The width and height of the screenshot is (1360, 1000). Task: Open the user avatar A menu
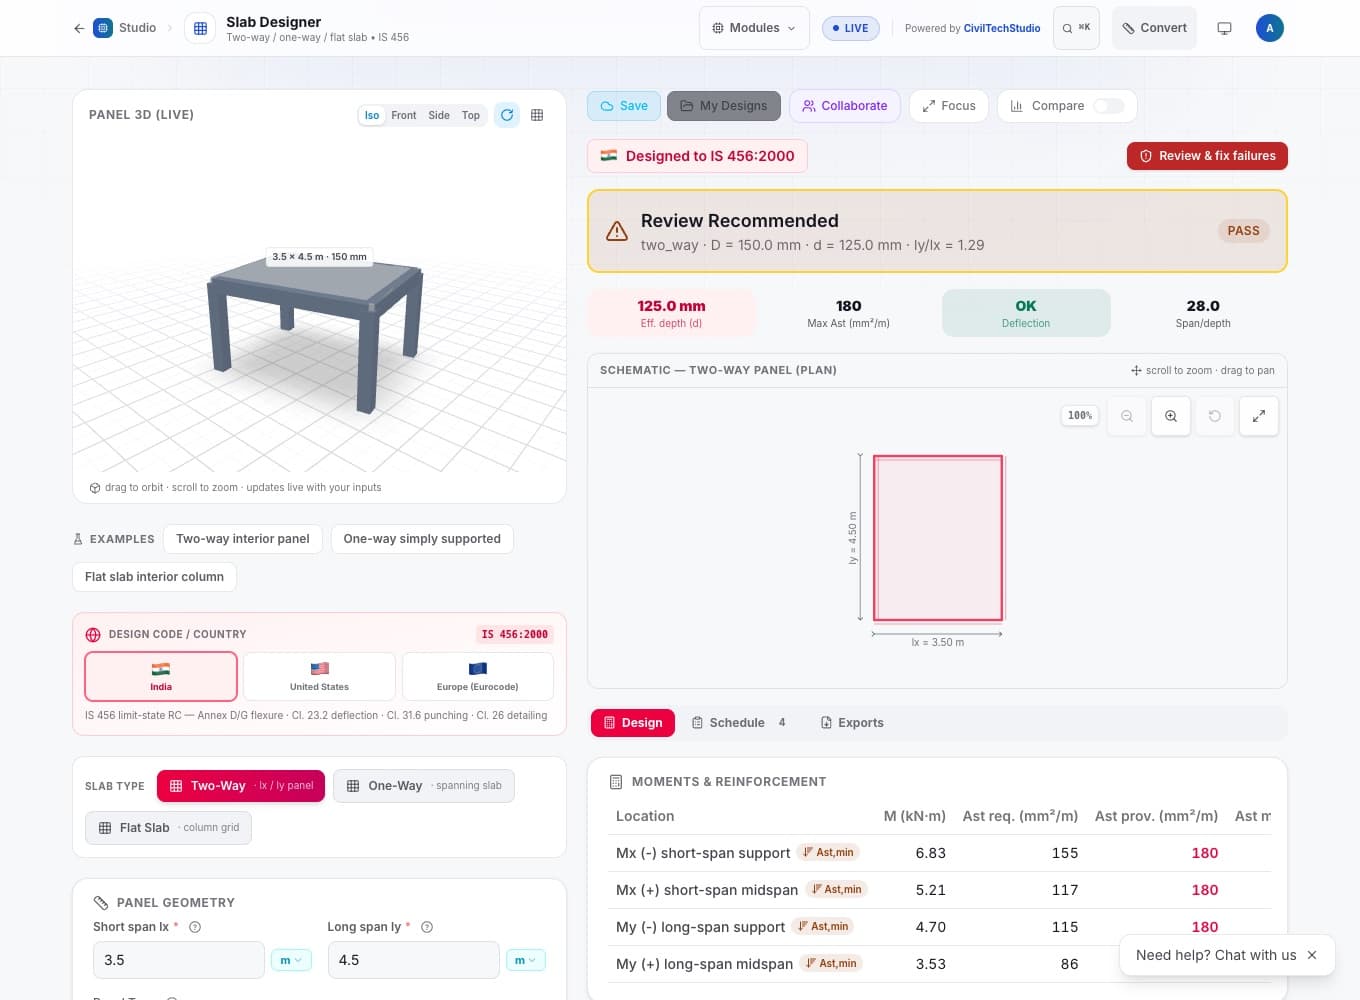[x=1269, y=28]
